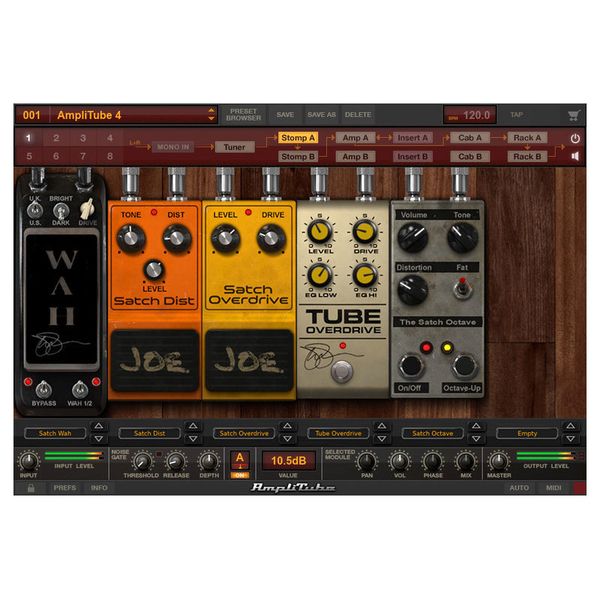The width and height of the screenshot is (600, 600).
Task: Click the noise gate THRESHOLD knob
Action: click(142, 461)
